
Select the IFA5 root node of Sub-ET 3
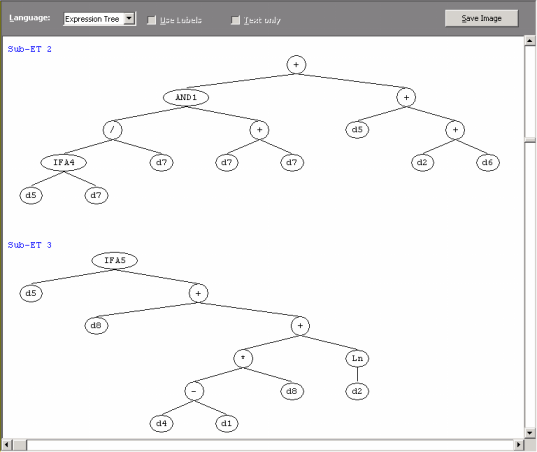[x=115, y=260]
